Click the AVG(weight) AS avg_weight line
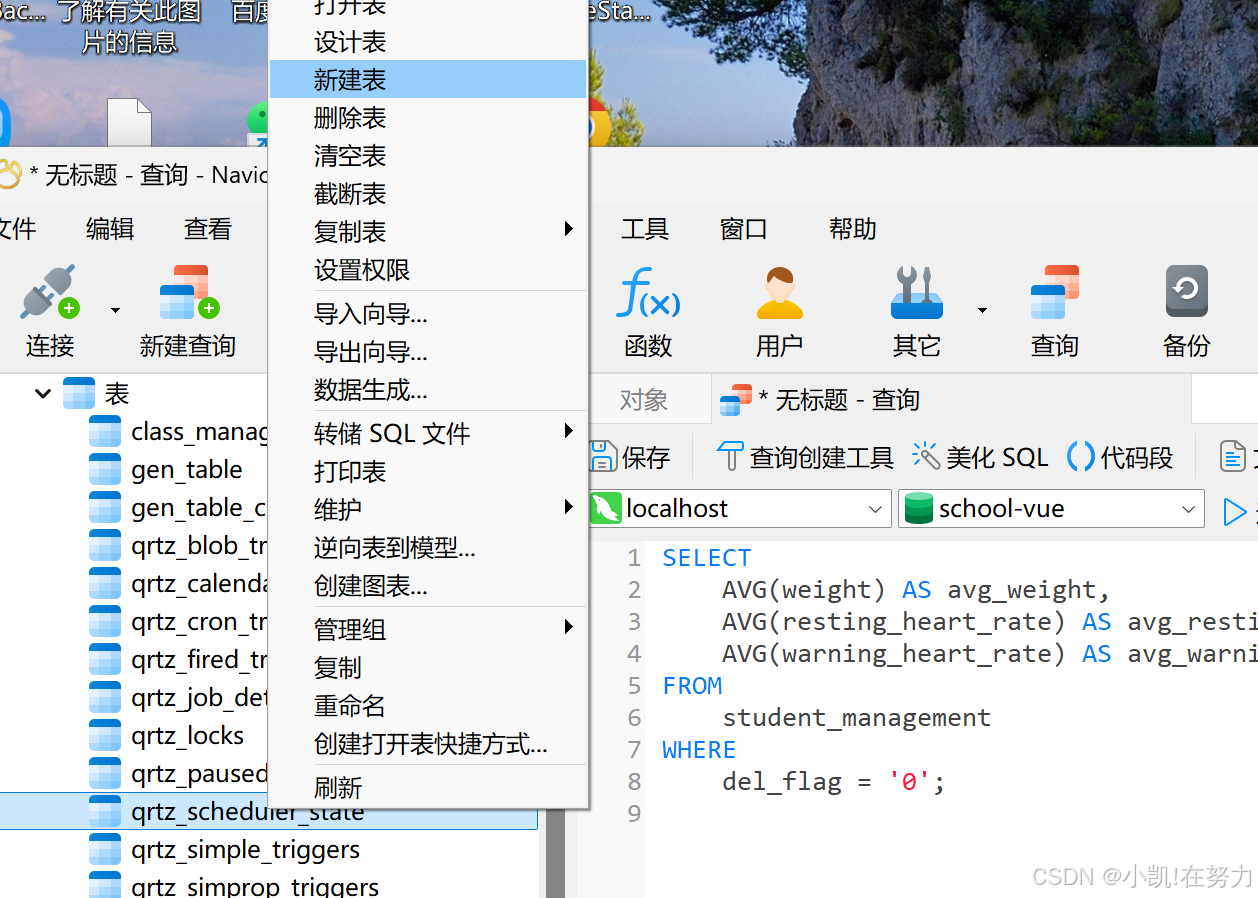Viewport: 1258px width, 898px height. coord(916,589)
